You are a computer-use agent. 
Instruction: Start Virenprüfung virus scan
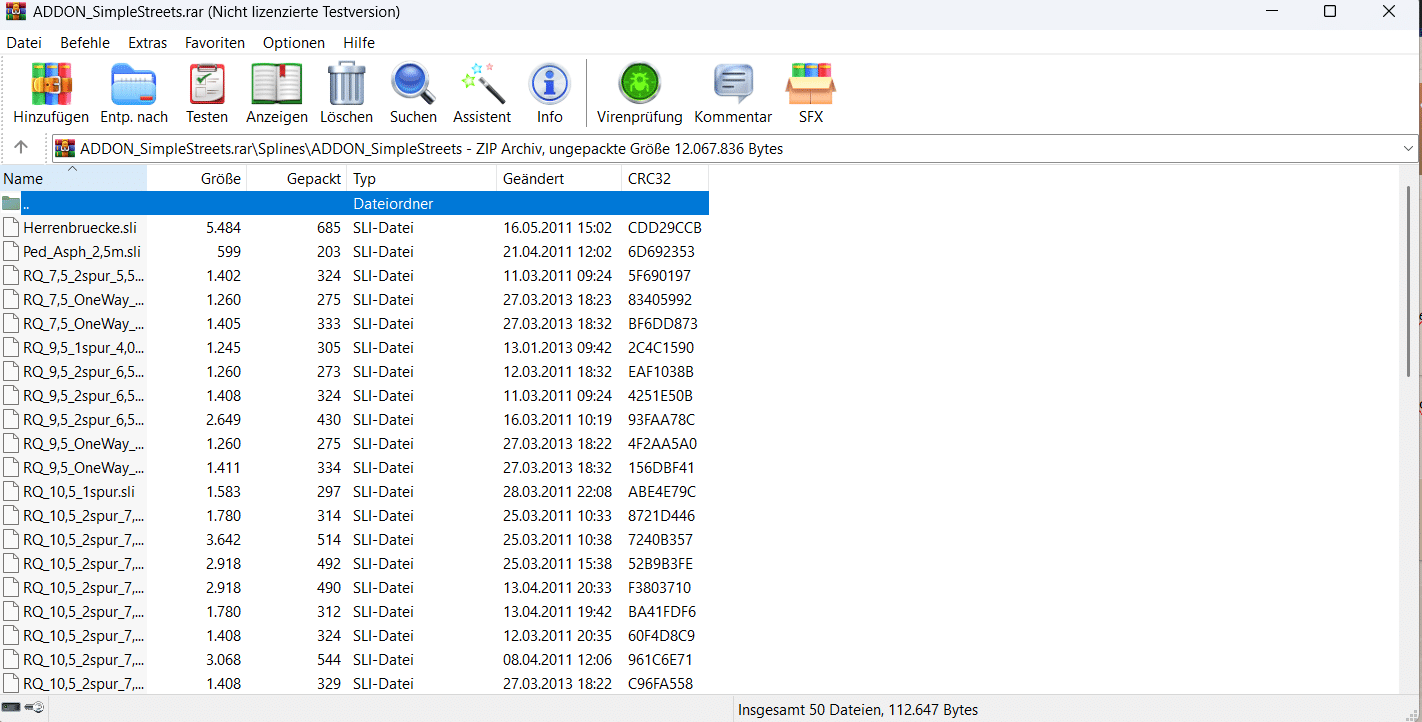click(639, 85)
